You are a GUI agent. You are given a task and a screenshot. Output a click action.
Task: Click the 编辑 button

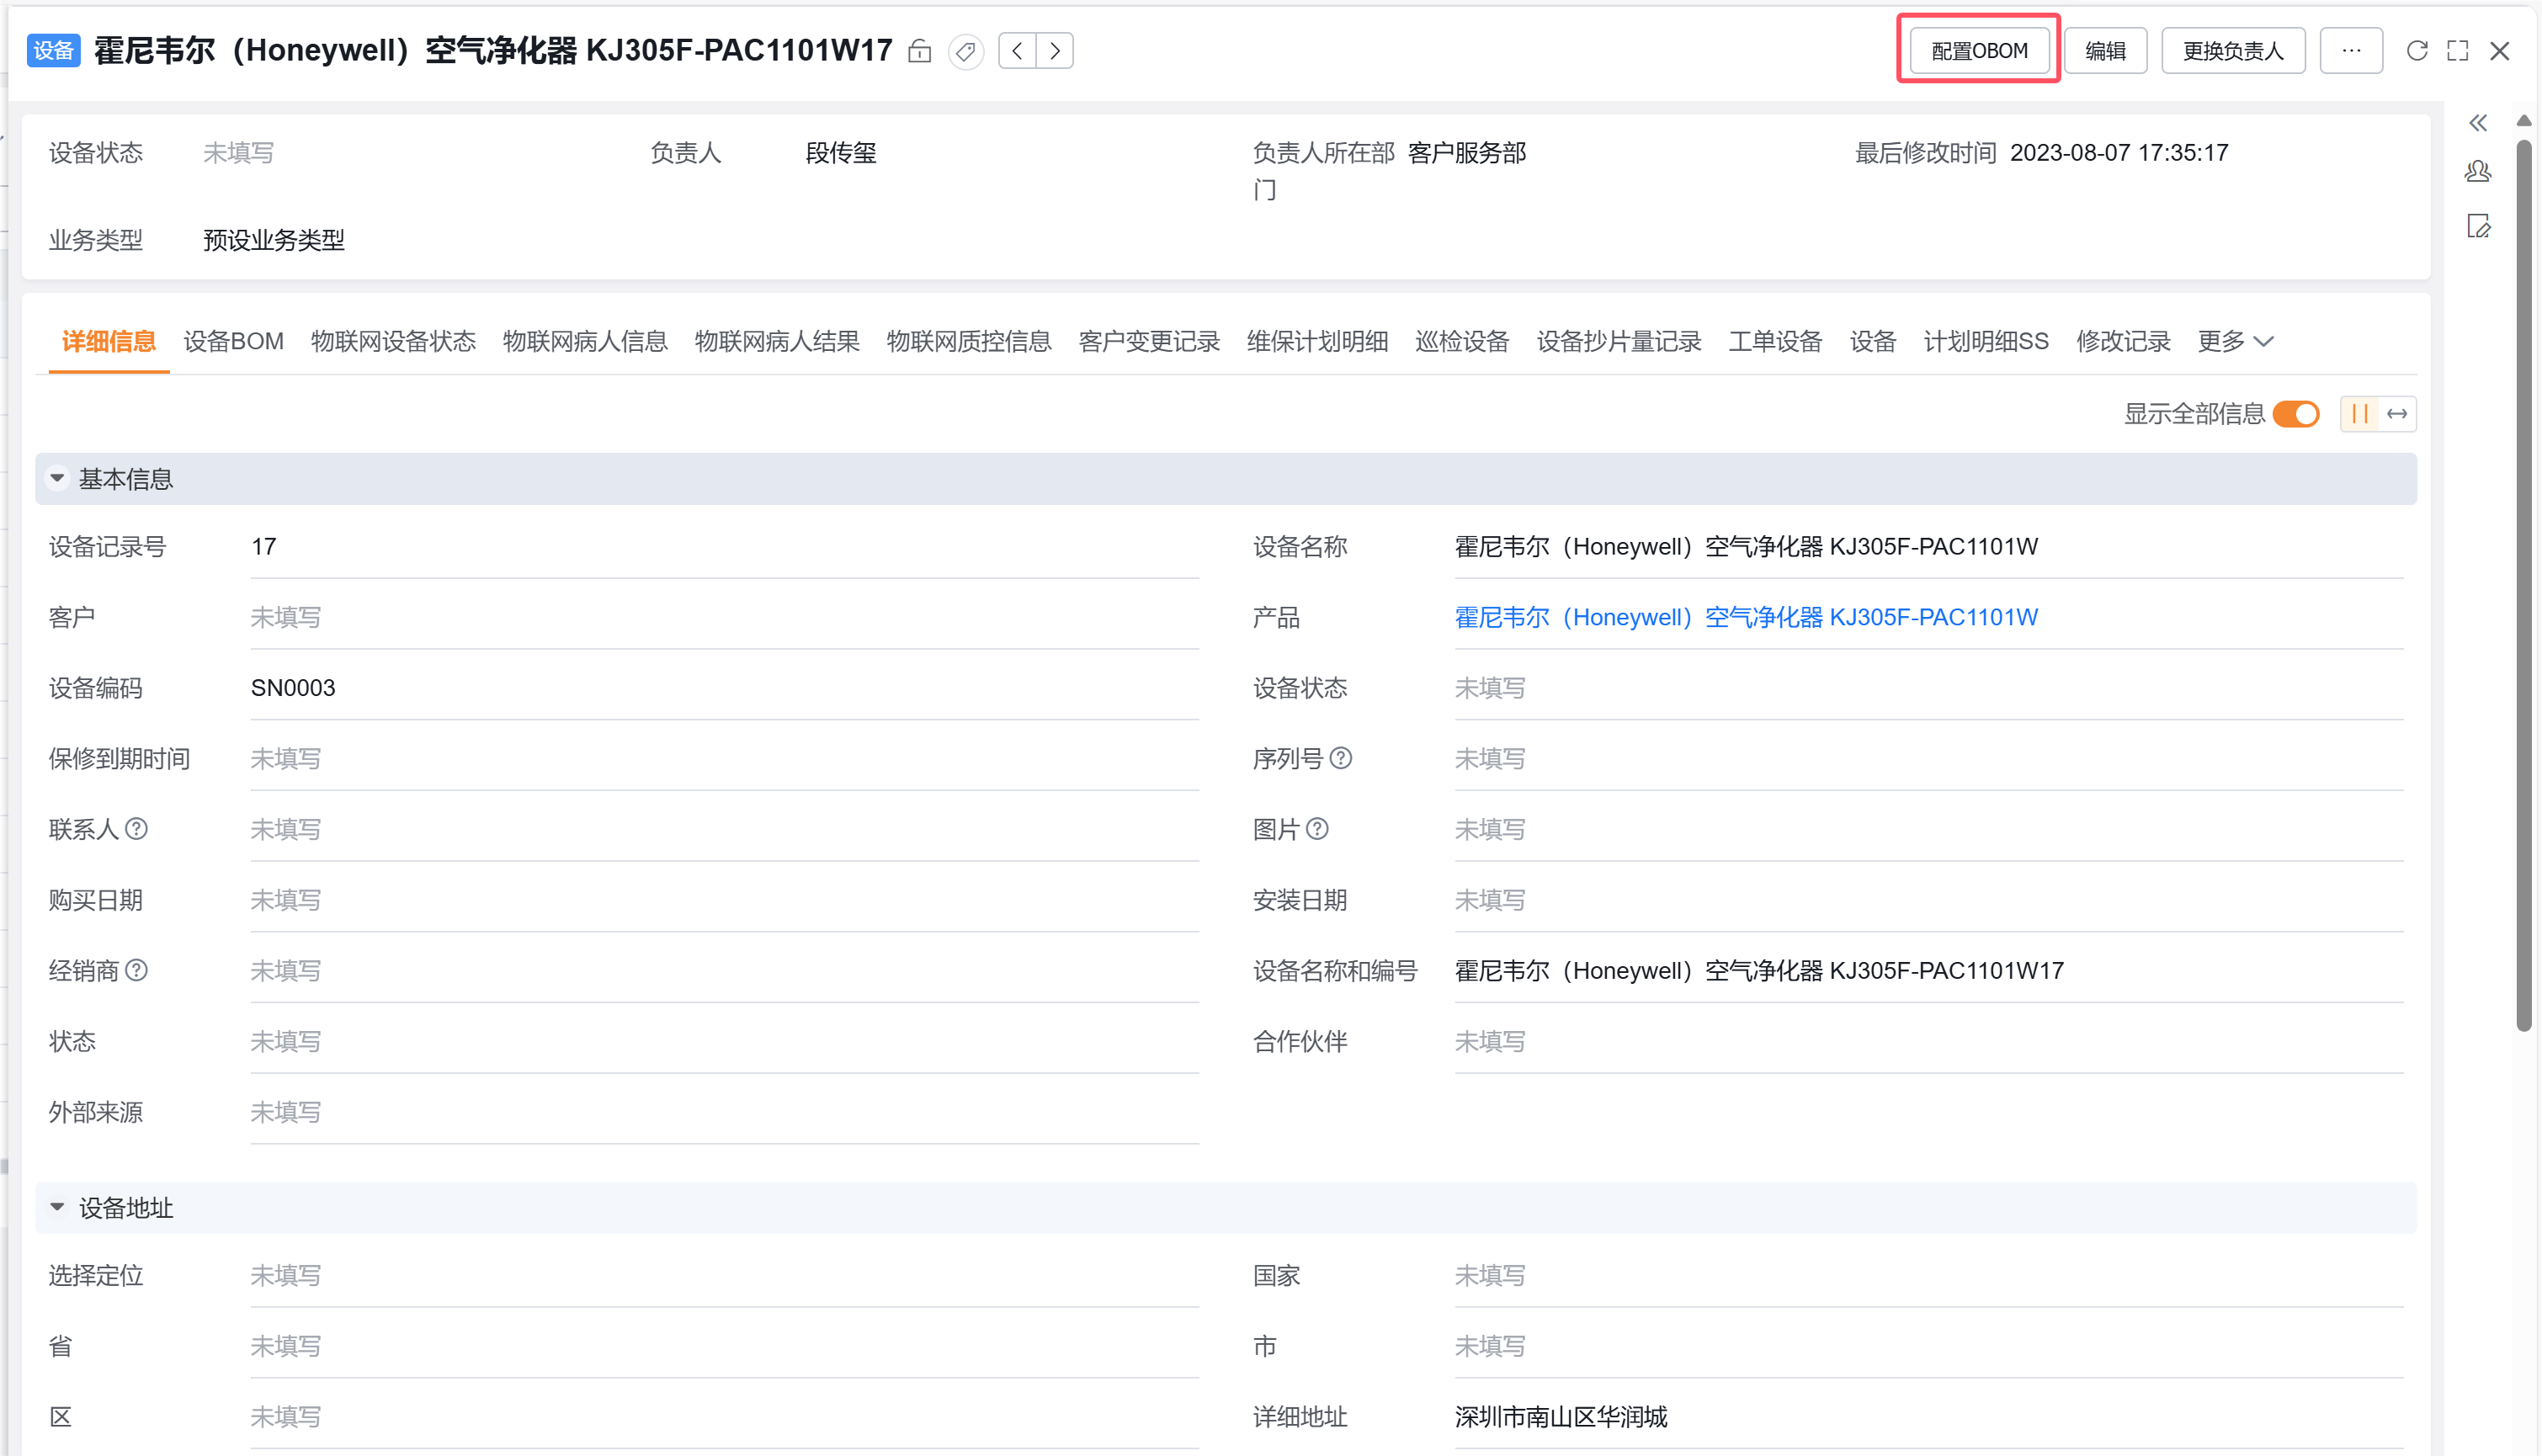coord(2105,51)
